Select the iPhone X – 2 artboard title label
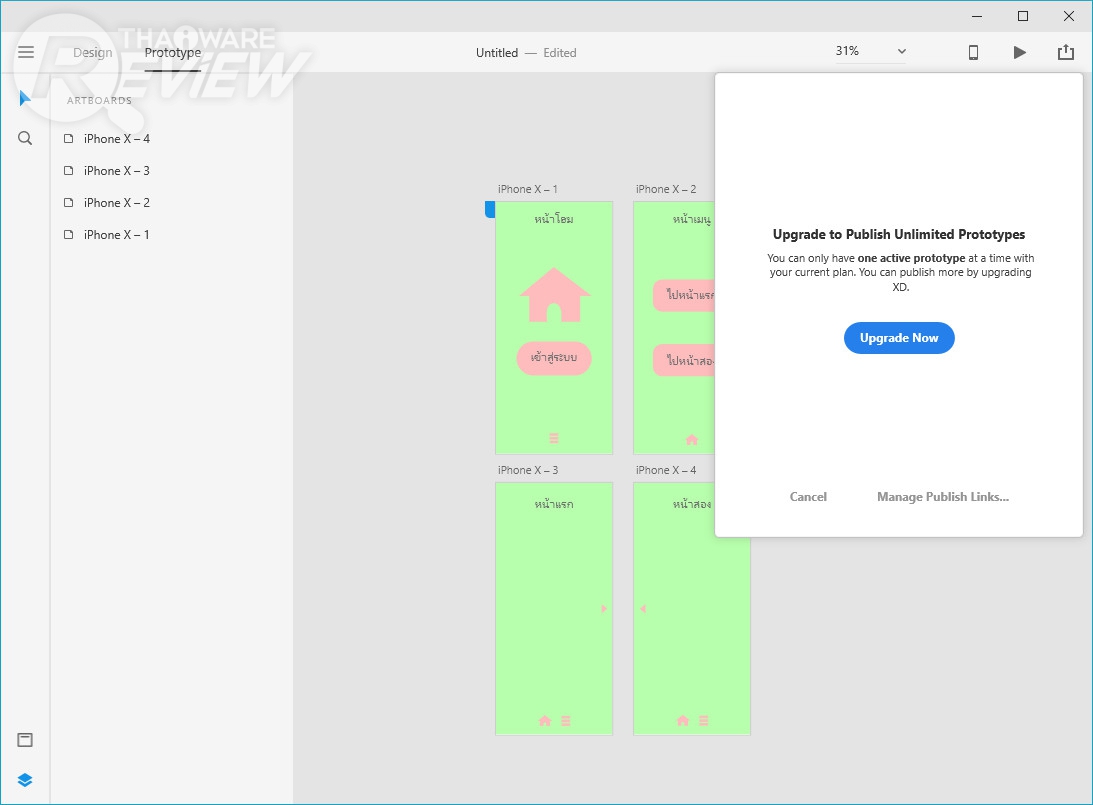This screenshot has height=805, width=1093. click(666, 189)
